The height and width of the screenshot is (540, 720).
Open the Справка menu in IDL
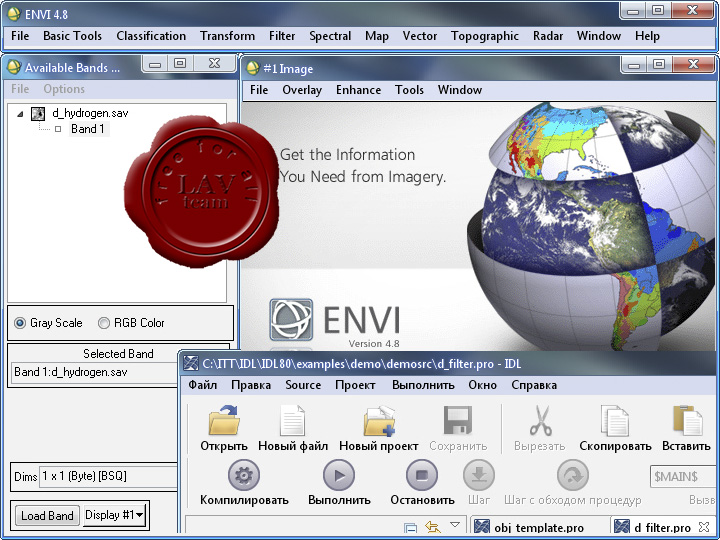coord(534,385)
